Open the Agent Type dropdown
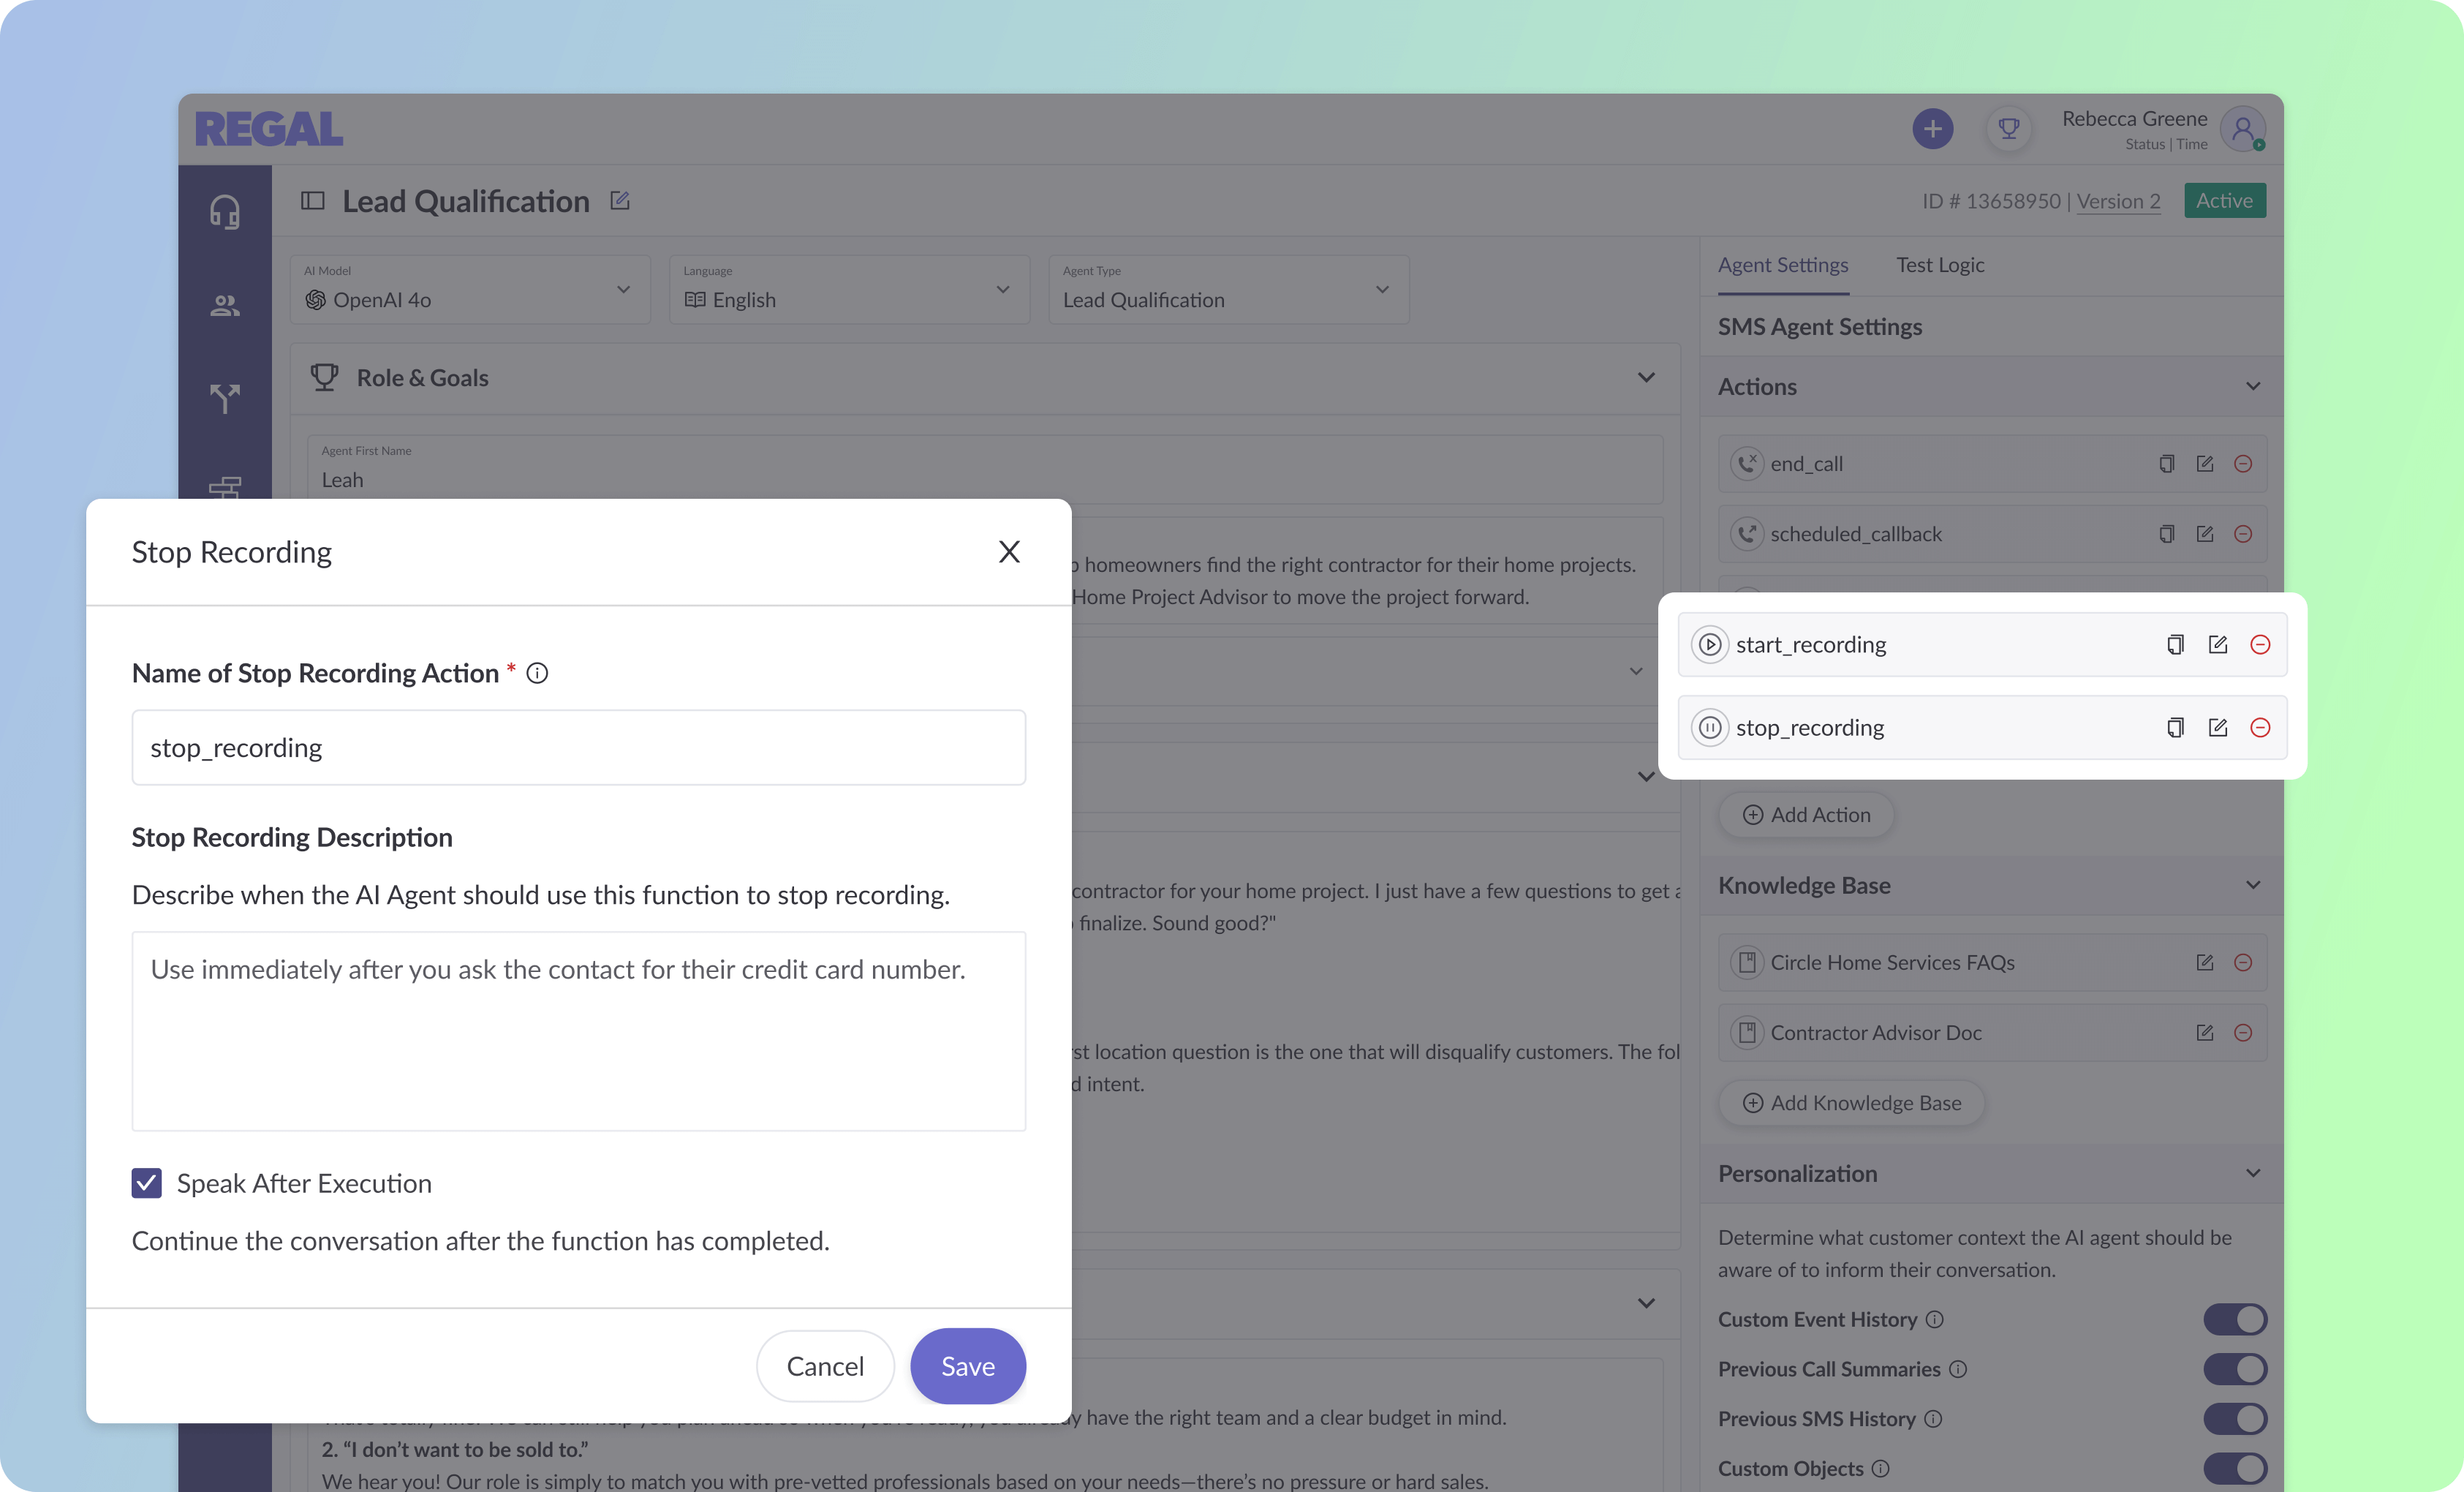 point(1228,290)
